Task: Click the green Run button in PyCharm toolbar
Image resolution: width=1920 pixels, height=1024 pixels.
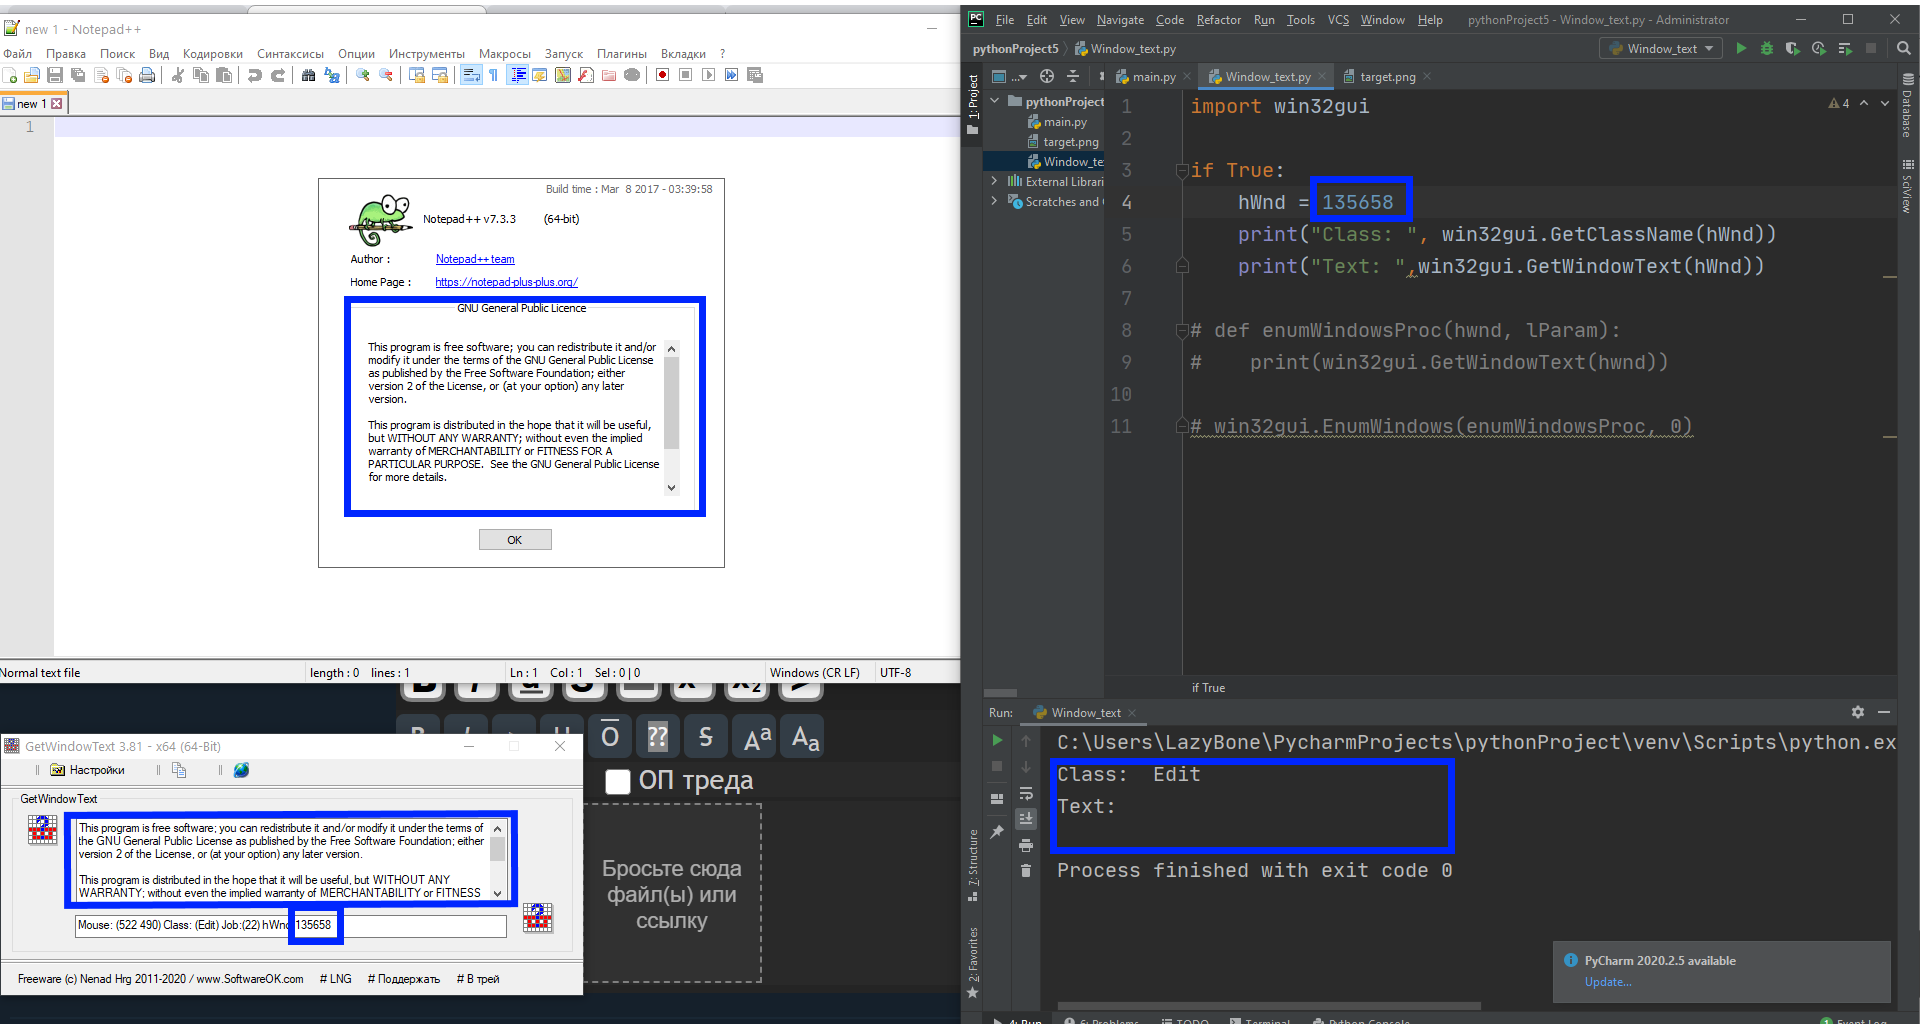Action: (x=1741, y=48)
